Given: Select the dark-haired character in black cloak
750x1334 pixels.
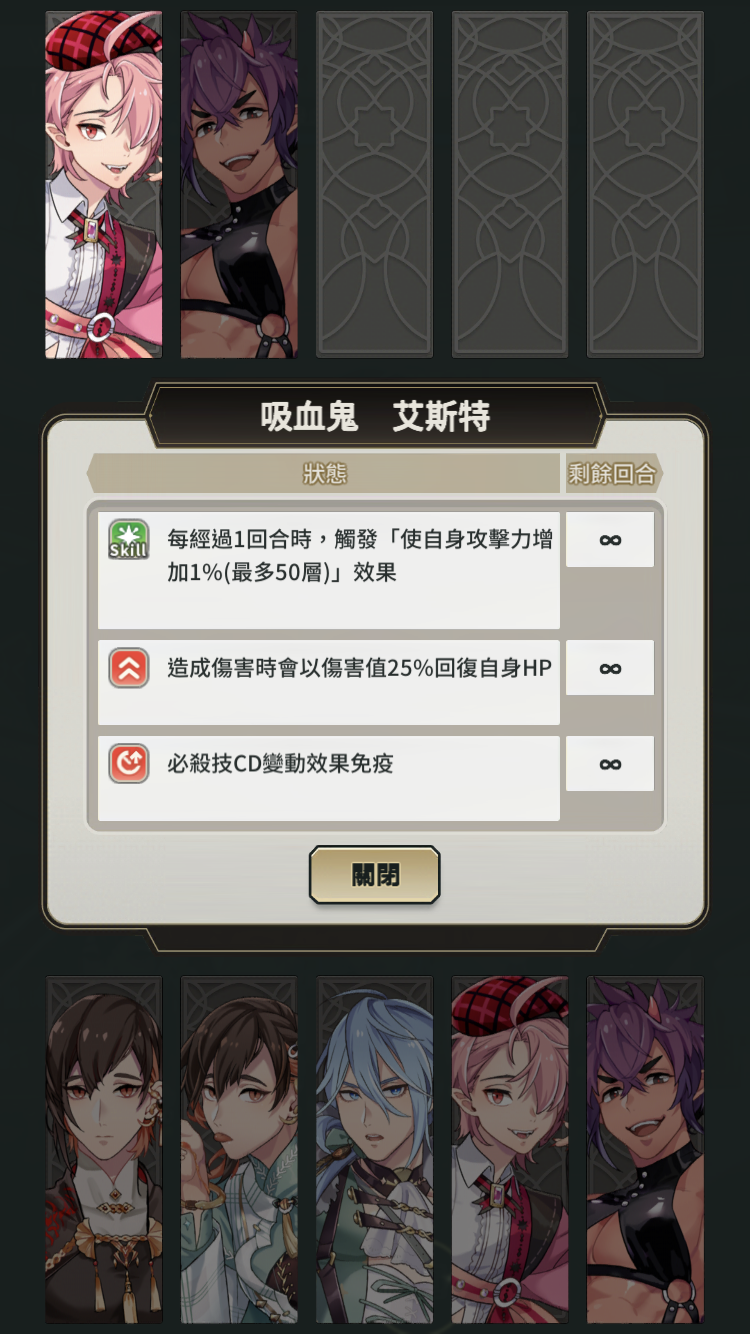Looking at the screenshot, I should 104,1150.
